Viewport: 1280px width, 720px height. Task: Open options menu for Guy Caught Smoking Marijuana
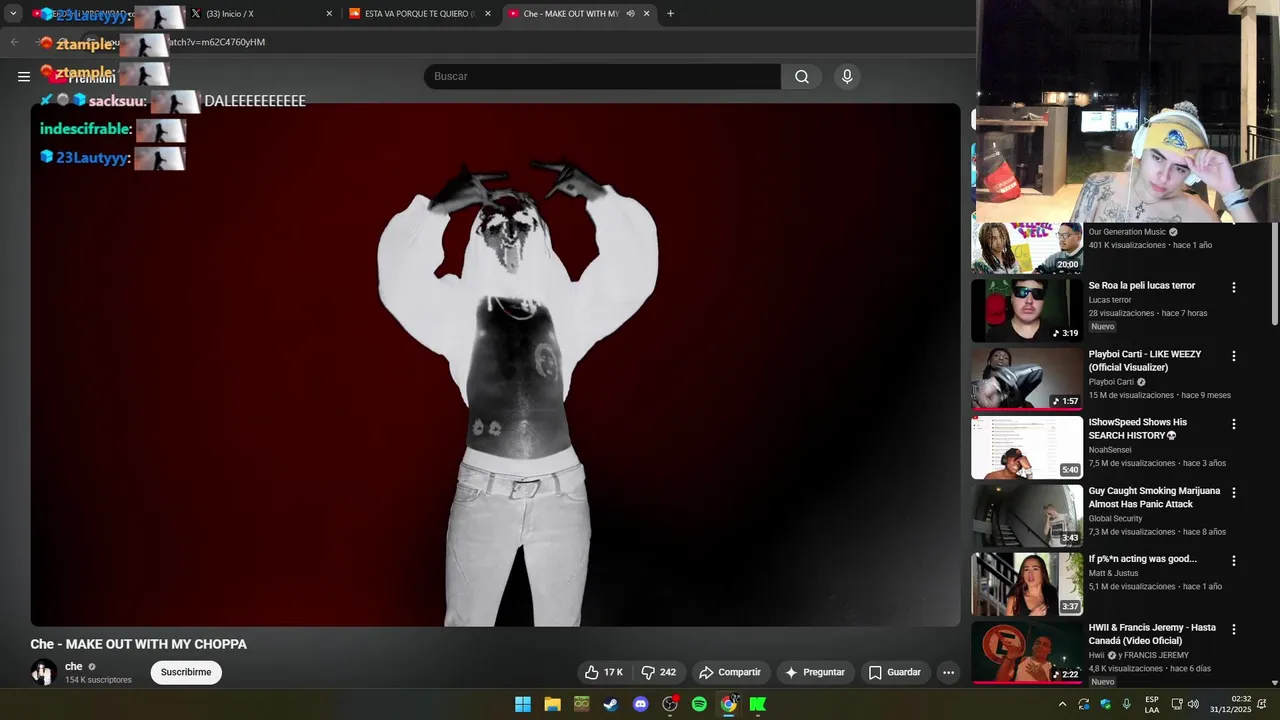tap(1233, 493)
